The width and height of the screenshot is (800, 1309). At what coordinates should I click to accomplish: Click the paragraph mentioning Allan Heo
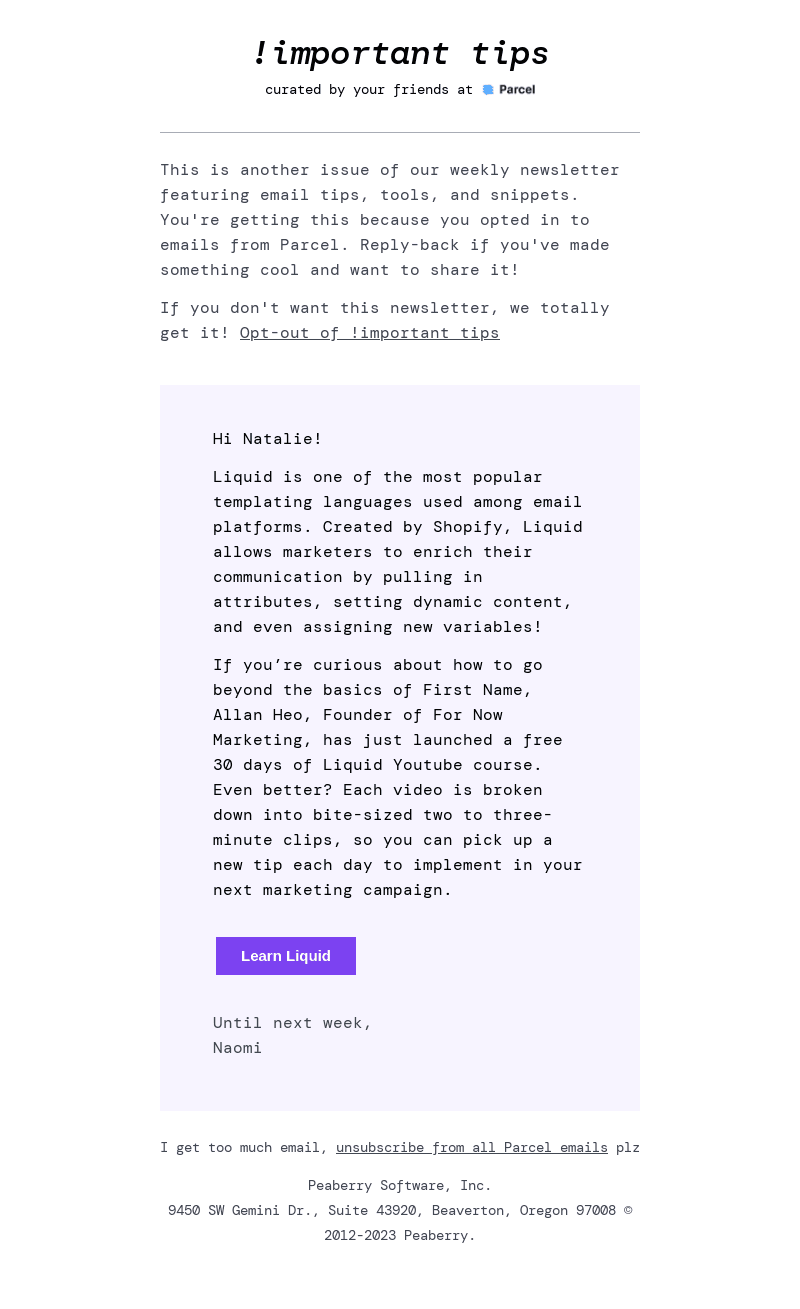(398, 777)
